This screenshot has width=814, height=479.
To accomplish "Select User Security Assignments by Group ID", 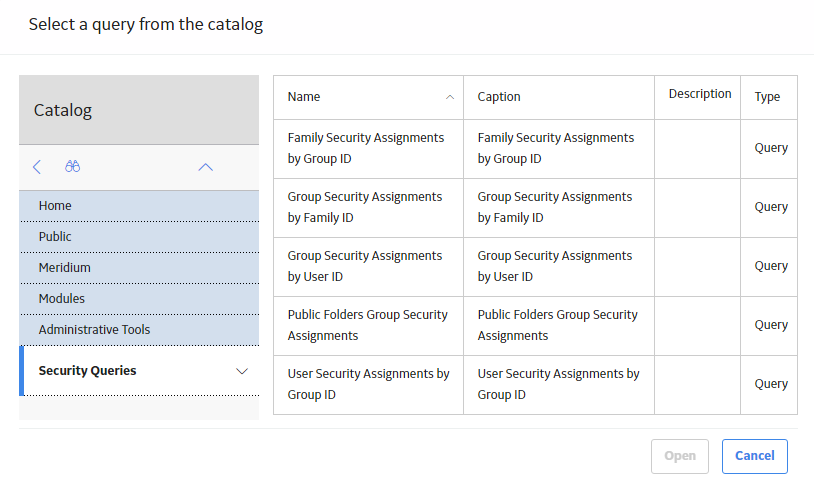I will click(535, 385).
